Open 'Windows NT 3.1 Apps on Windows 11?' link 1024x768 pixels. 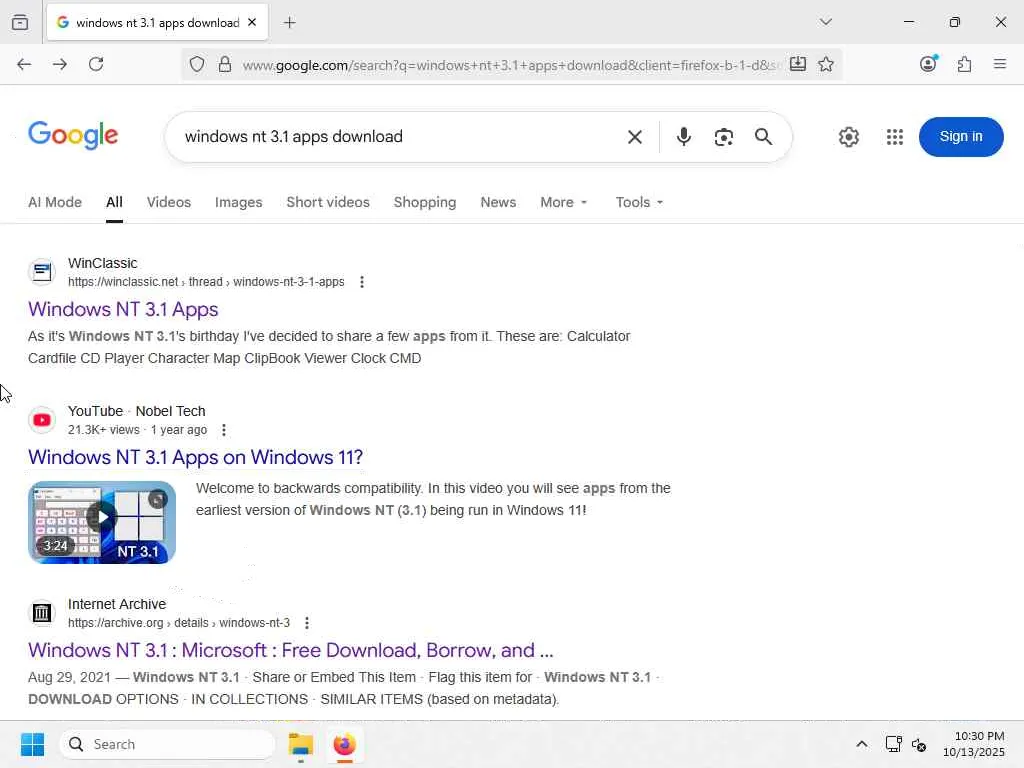click(195, 456)
